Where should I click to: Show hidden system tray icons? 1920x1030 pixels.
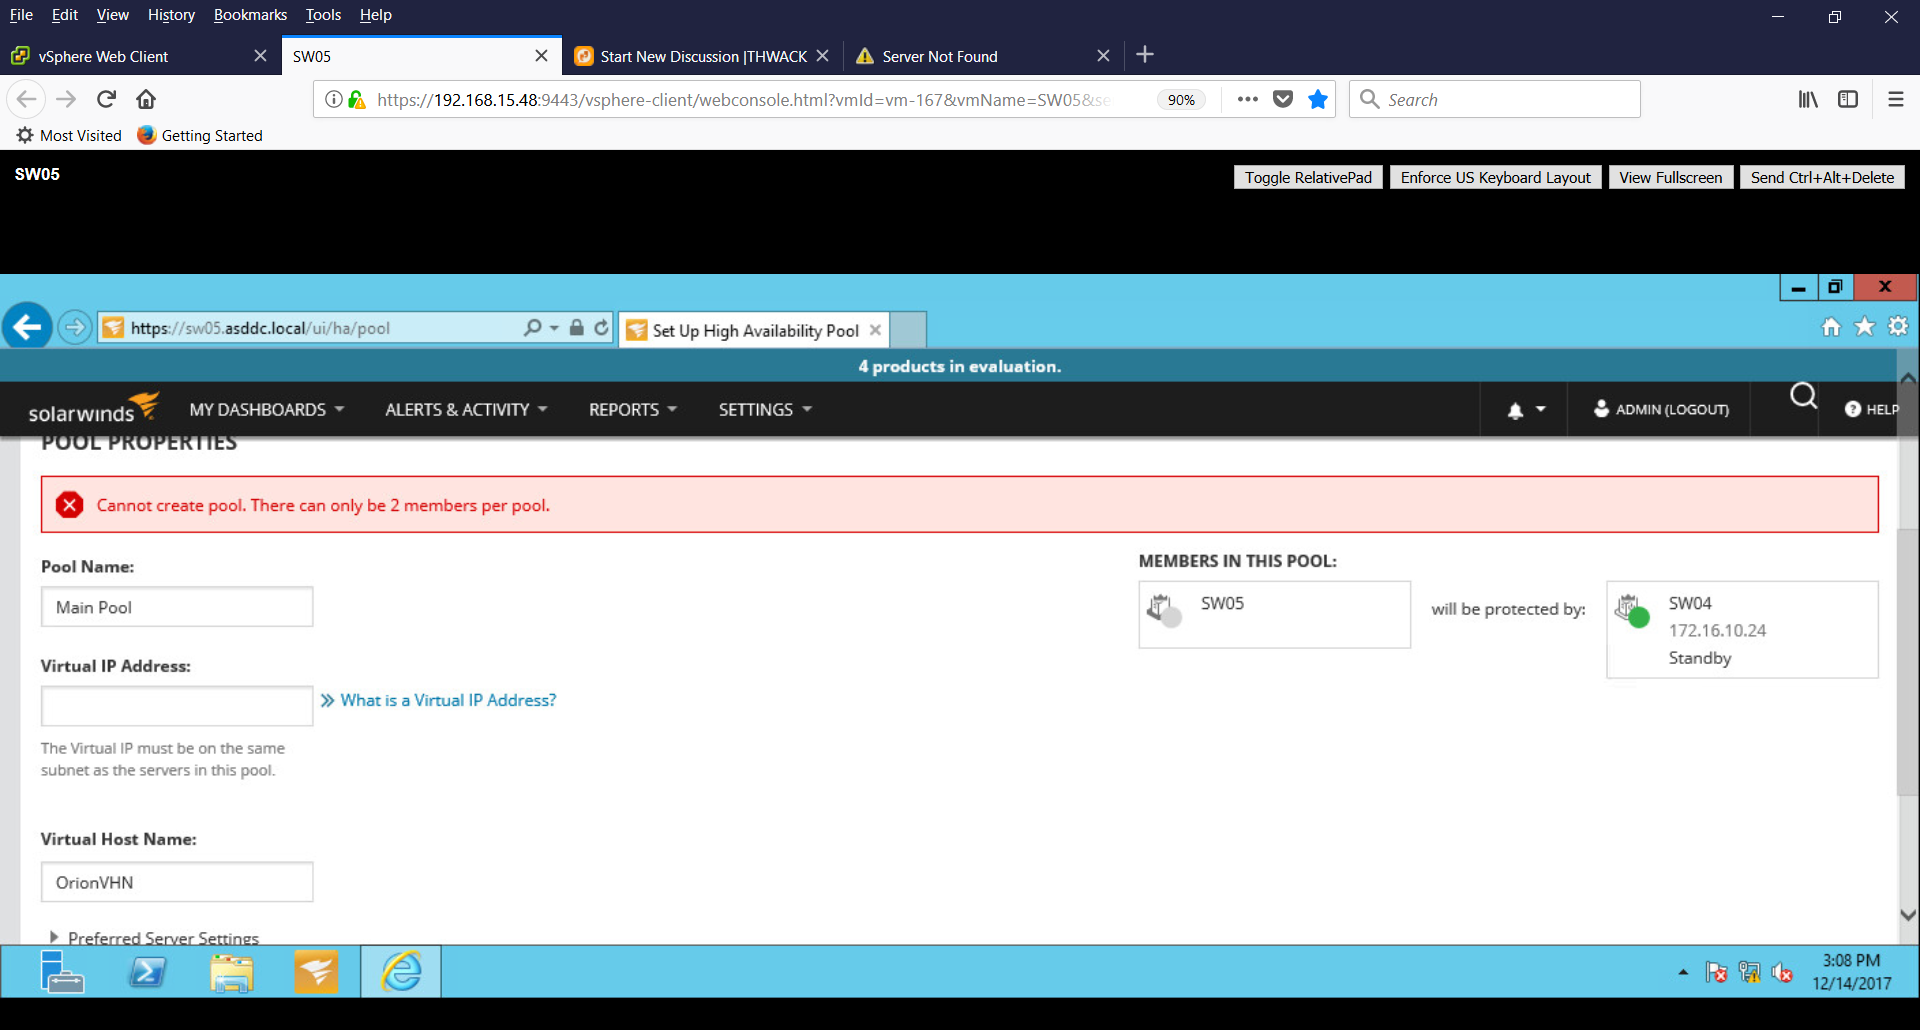pos(1683,972)
